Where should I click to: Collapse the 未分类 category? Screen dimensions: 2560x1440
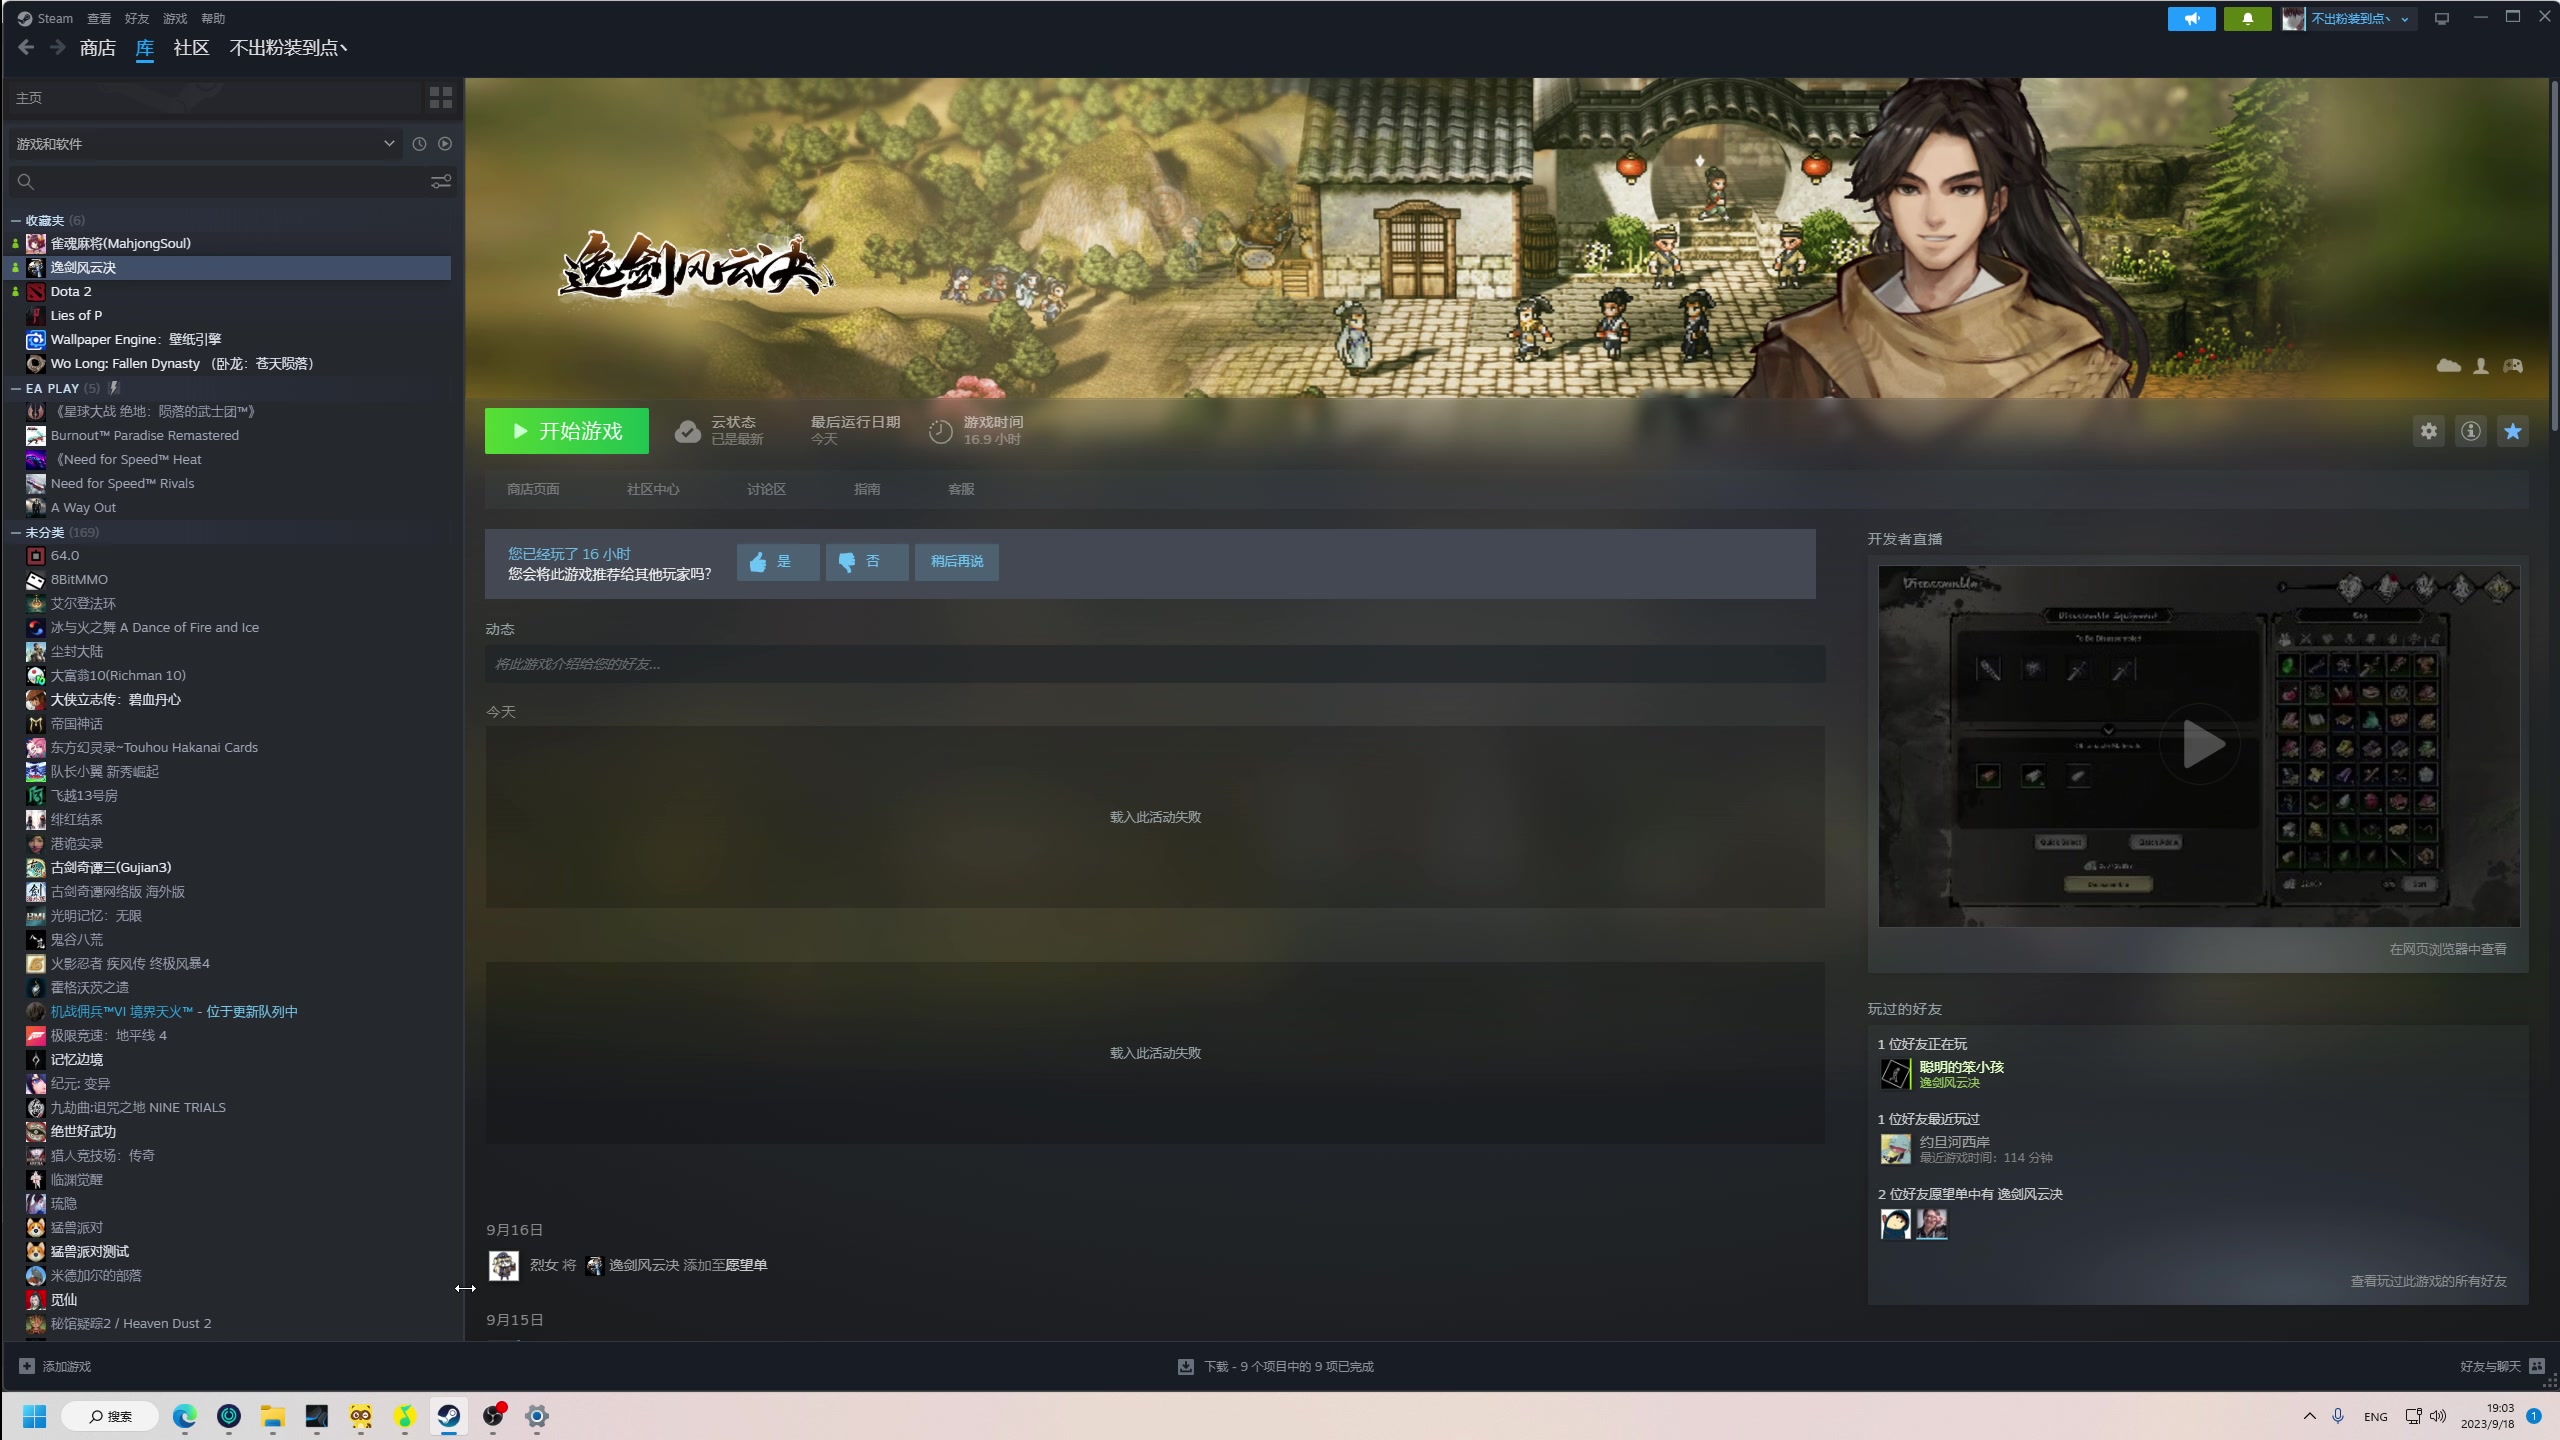16,532
